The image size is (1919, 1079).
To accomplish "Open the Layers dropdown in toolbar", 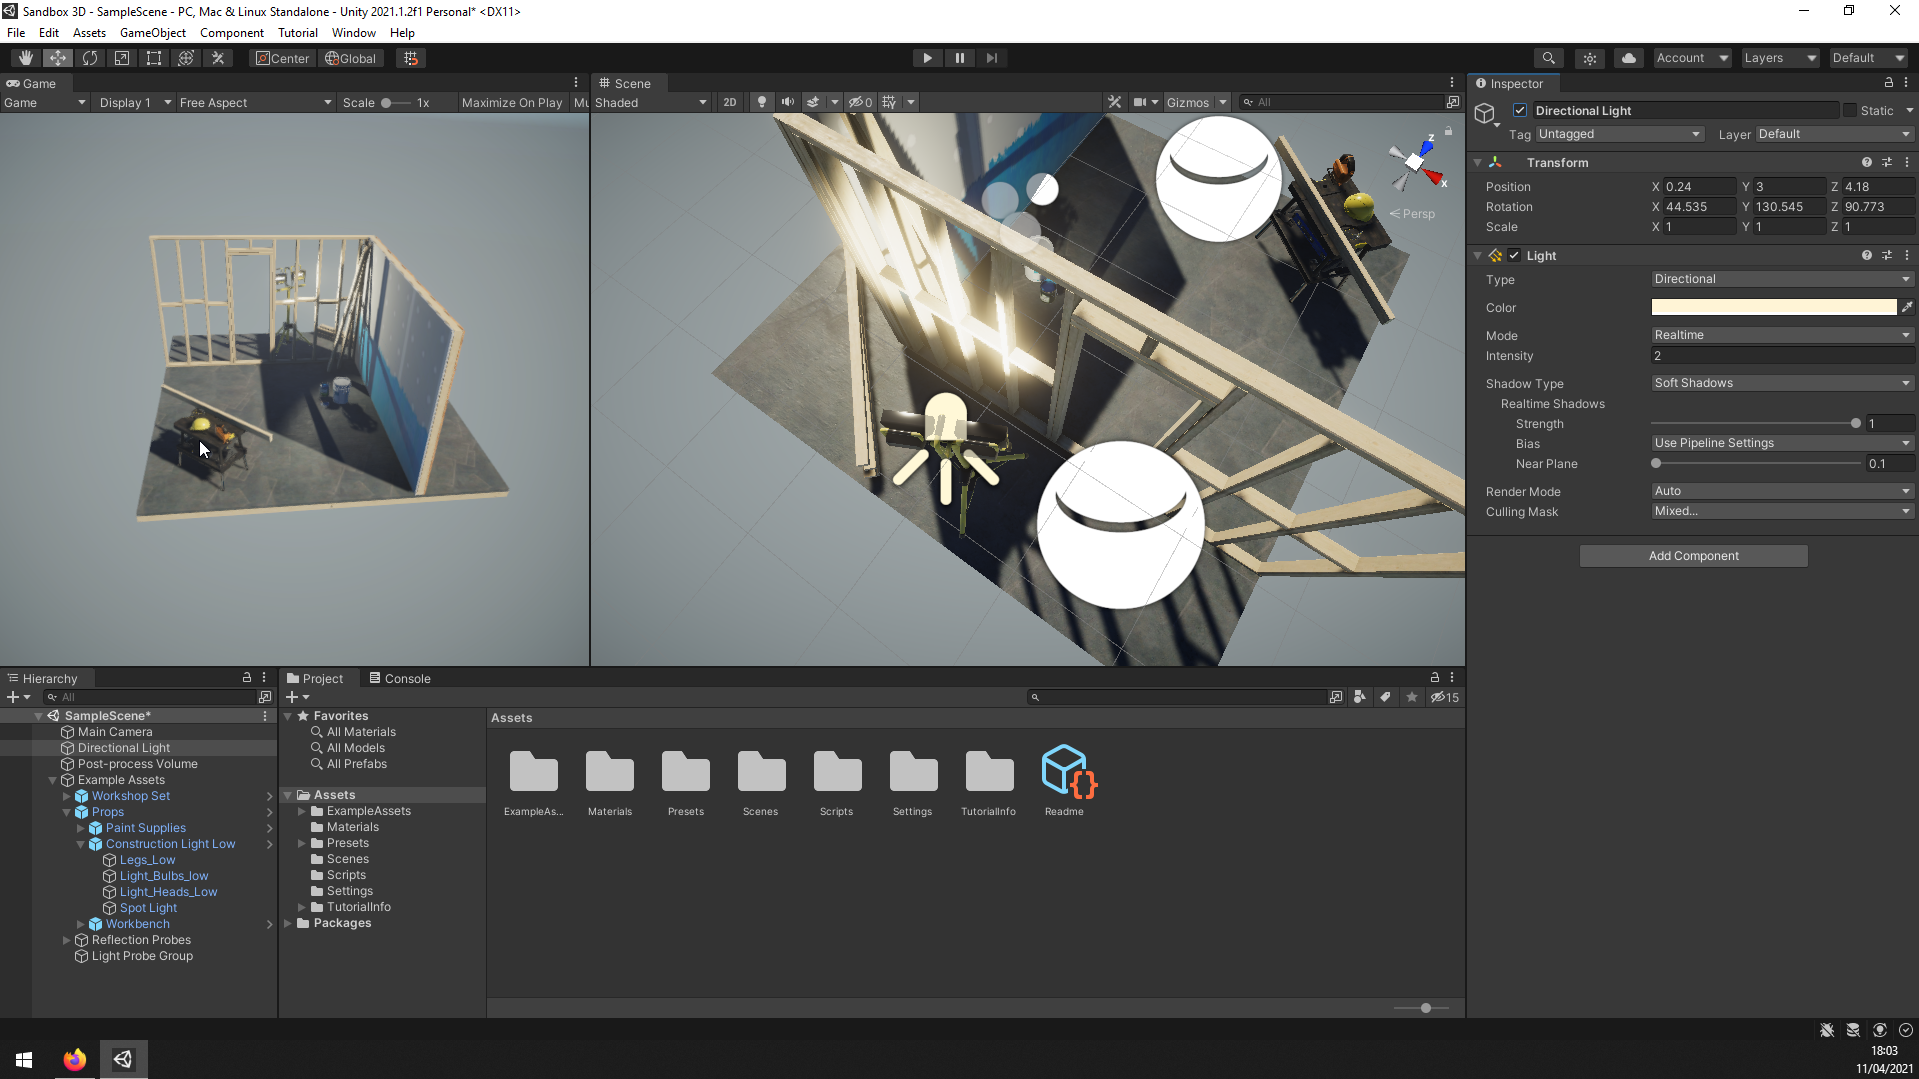I will pyautogui.click(x=1779, y=58).
